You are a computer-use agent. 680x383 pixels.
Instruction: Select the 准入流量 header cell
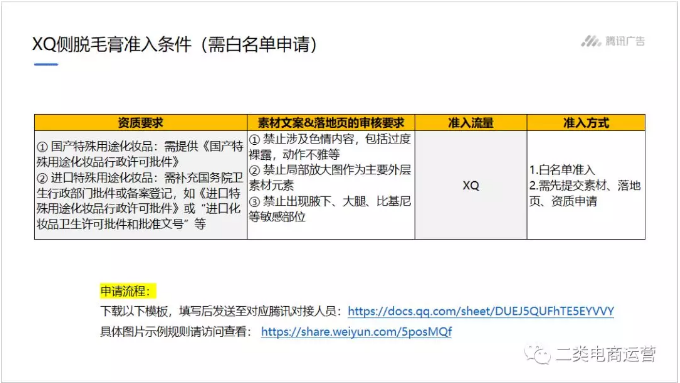(471, 123)
